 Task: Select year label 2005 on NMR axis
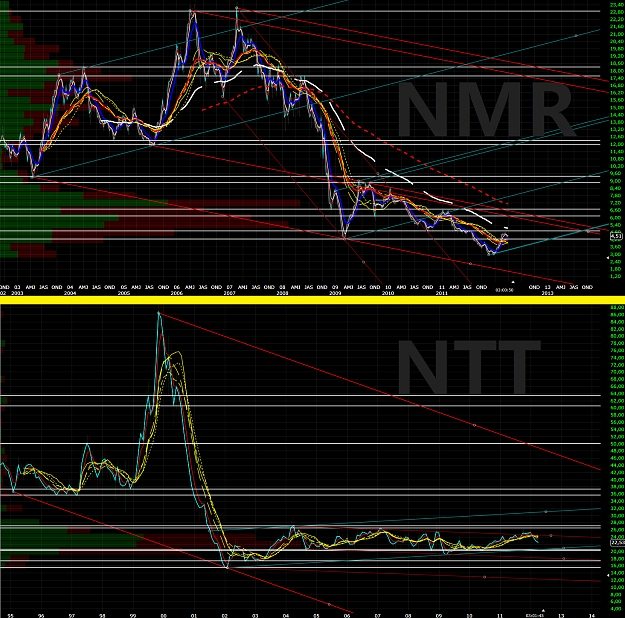124,293
